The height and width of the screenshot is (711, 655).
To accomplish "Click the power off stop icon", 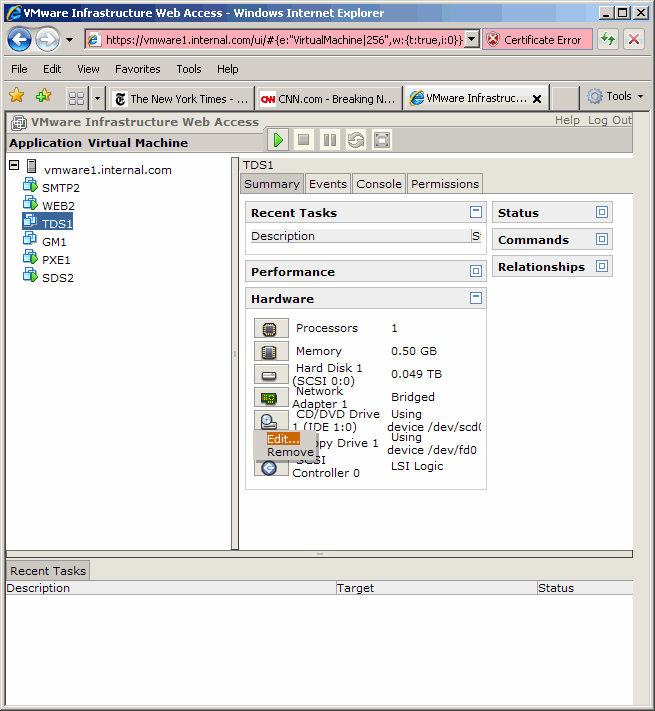I will tap(304, 140).
